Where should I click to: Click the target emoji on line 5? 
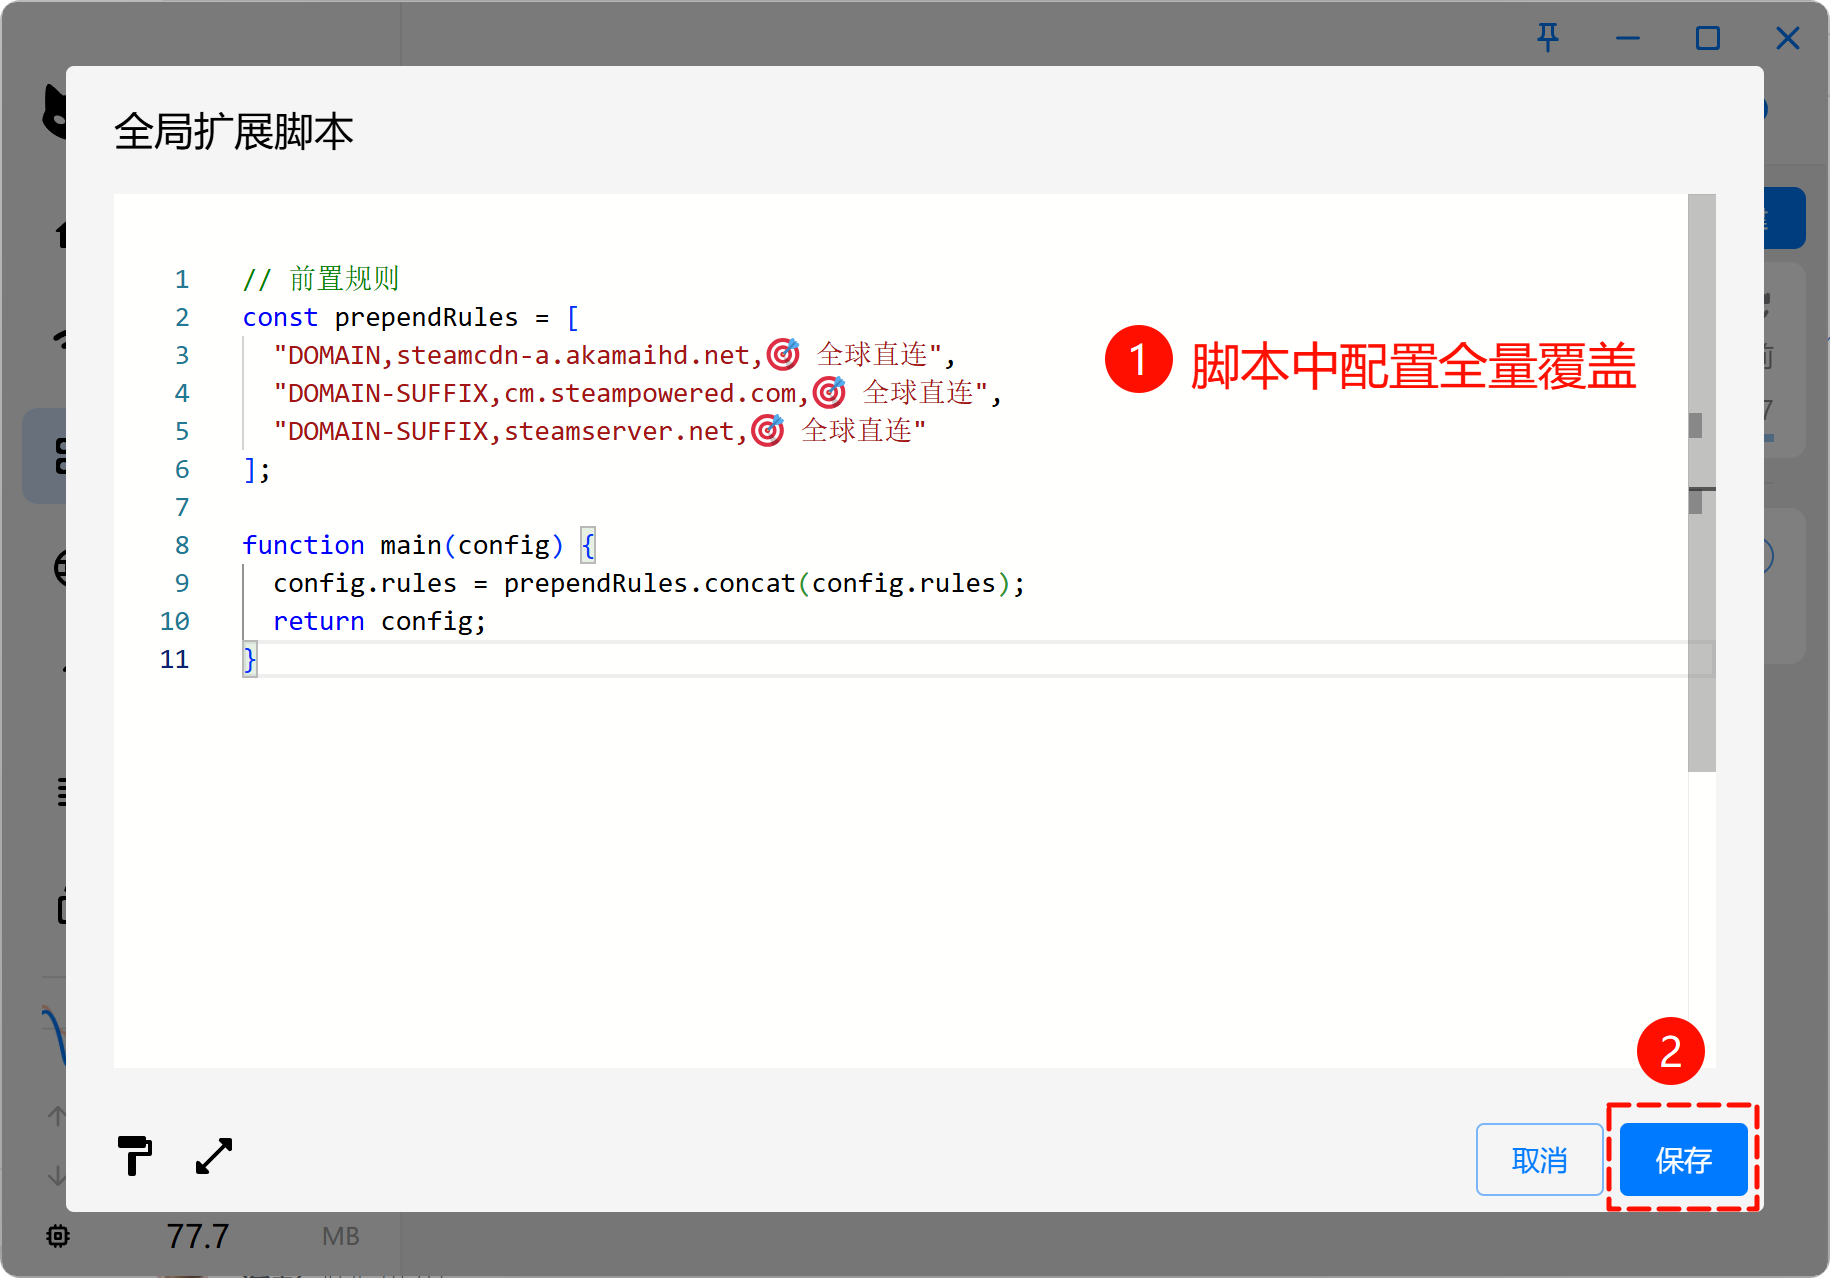[x=767, y=431]
